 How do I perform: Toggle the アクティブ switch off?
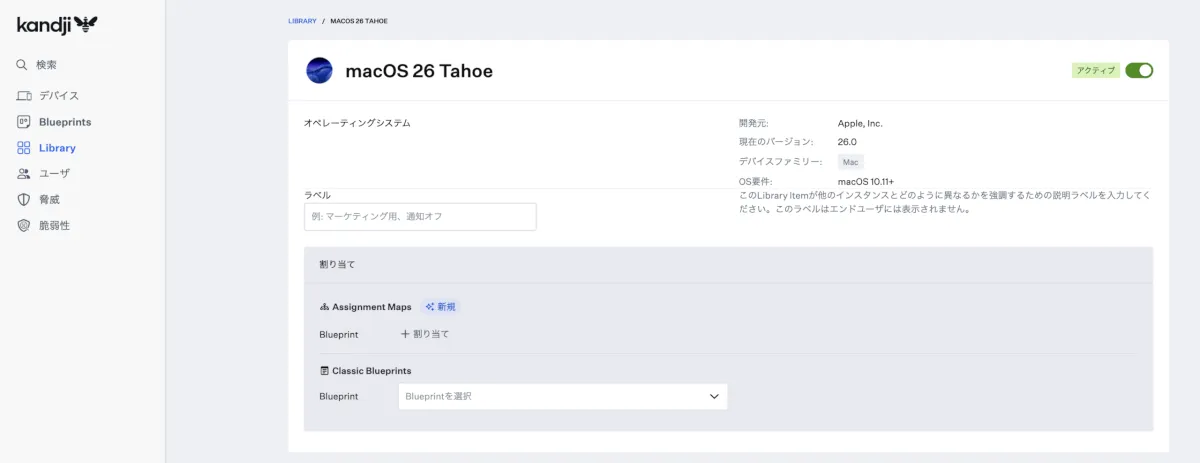[1139, 70]
